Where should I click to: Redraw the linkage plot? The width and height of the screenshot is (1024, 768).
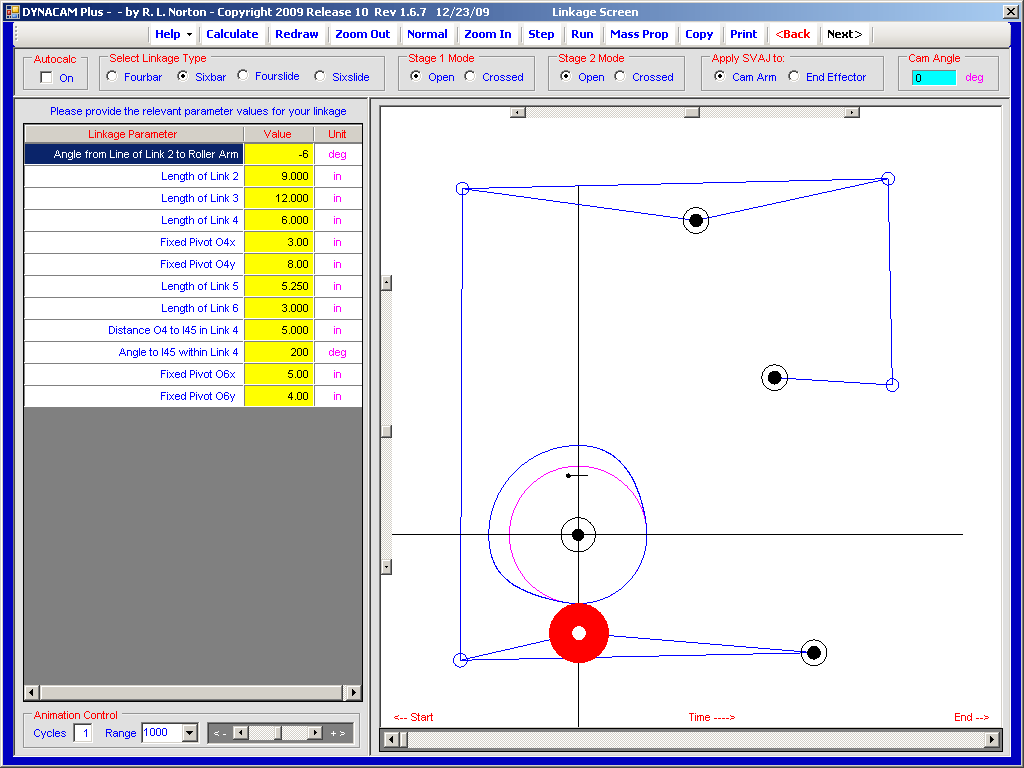(296, 34)
